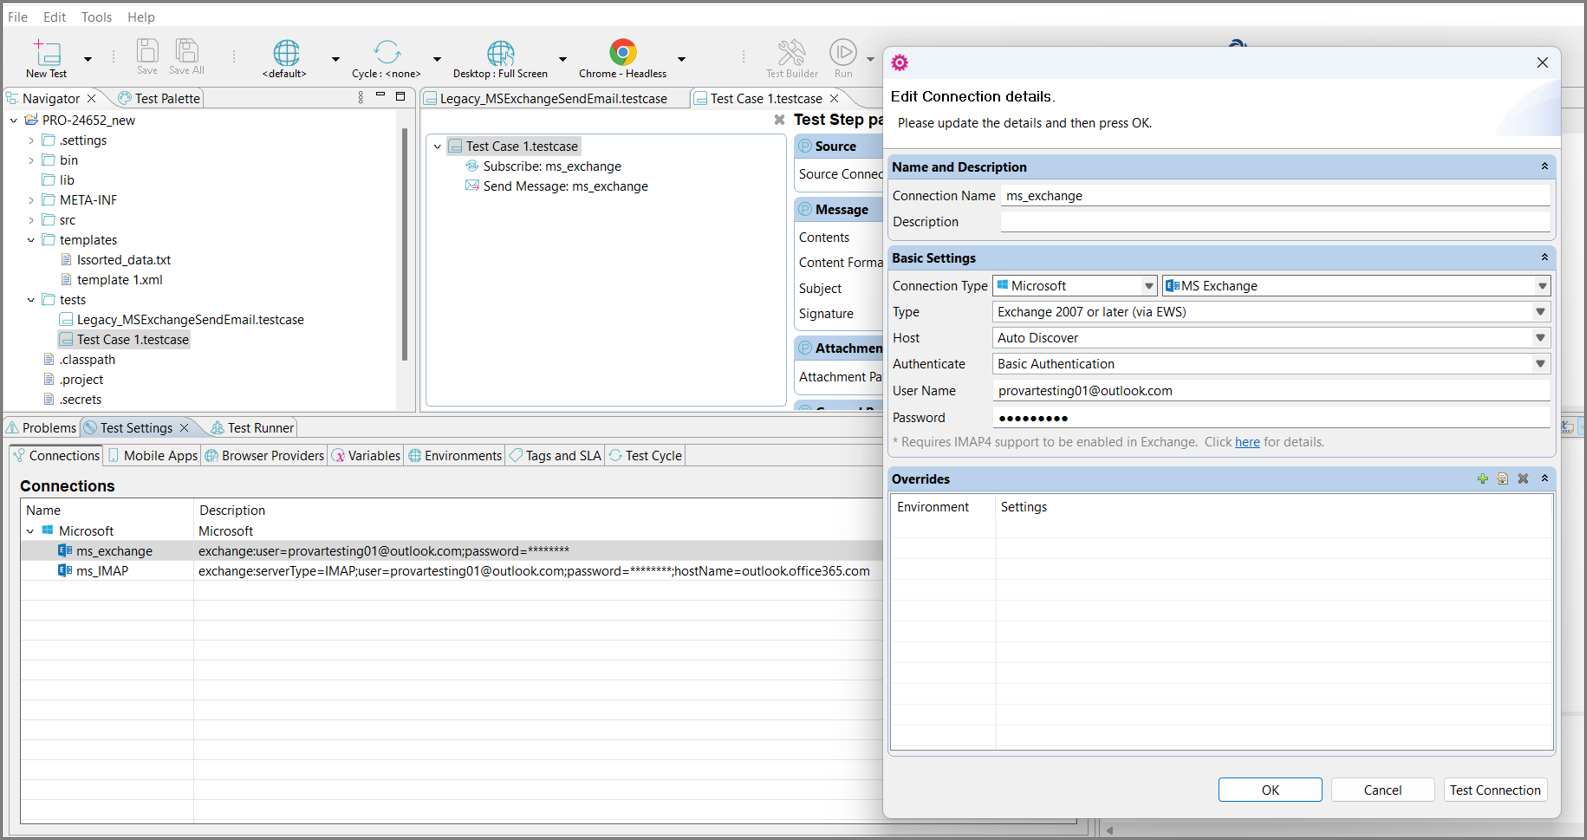Viewport: 1587px width, 840px height.
Task: Close the Test Case 1.testcase editor tab
Action: point(834,98)
